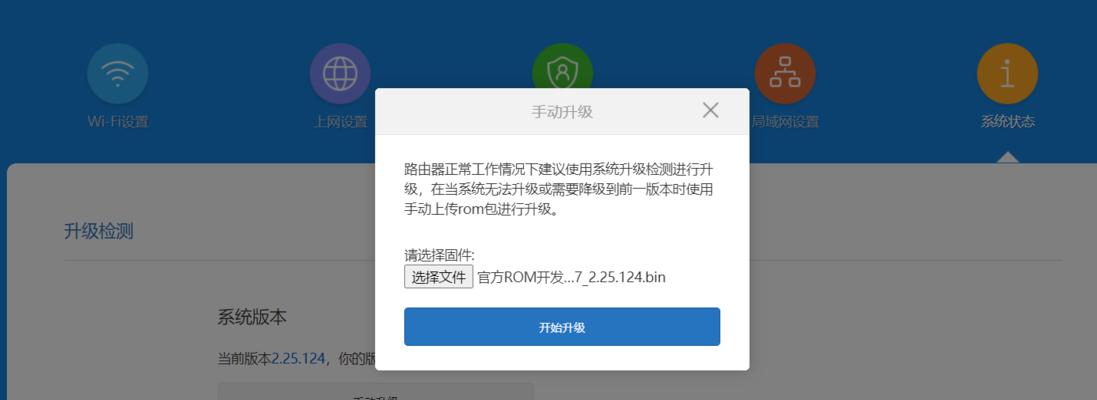Switch to the Wi-Fi设置 tab label
The image size is (1097, 400).
[x=118, y=122]
